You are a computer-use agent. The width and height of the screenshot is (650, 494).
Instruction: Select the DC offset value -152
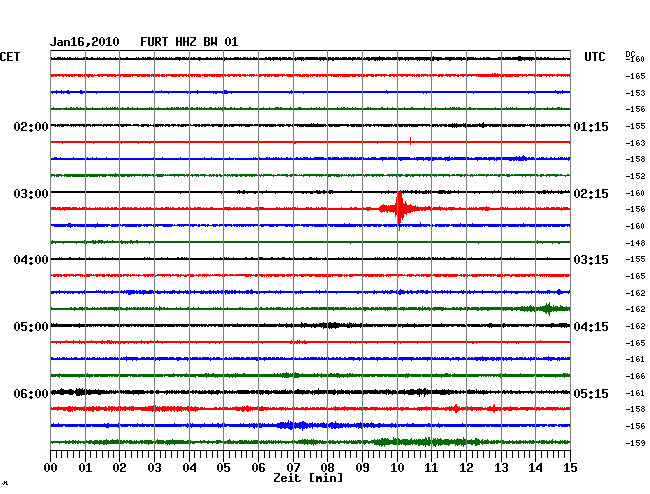(x=635, y=176)
